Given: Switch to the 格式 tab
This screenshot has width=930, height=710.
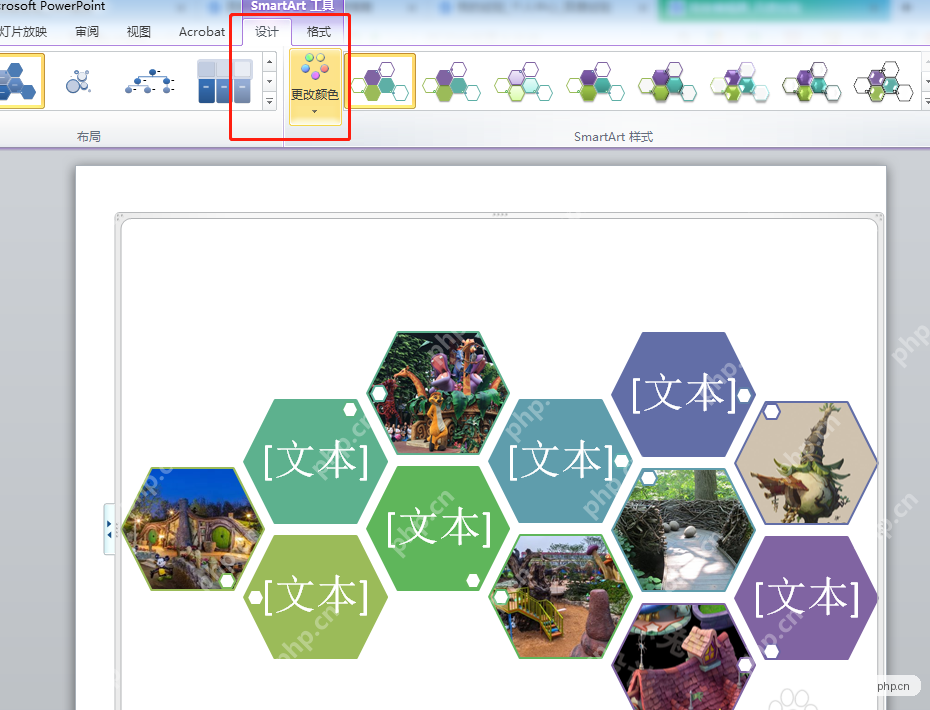Looking at the screenshot, I should 319,32.
